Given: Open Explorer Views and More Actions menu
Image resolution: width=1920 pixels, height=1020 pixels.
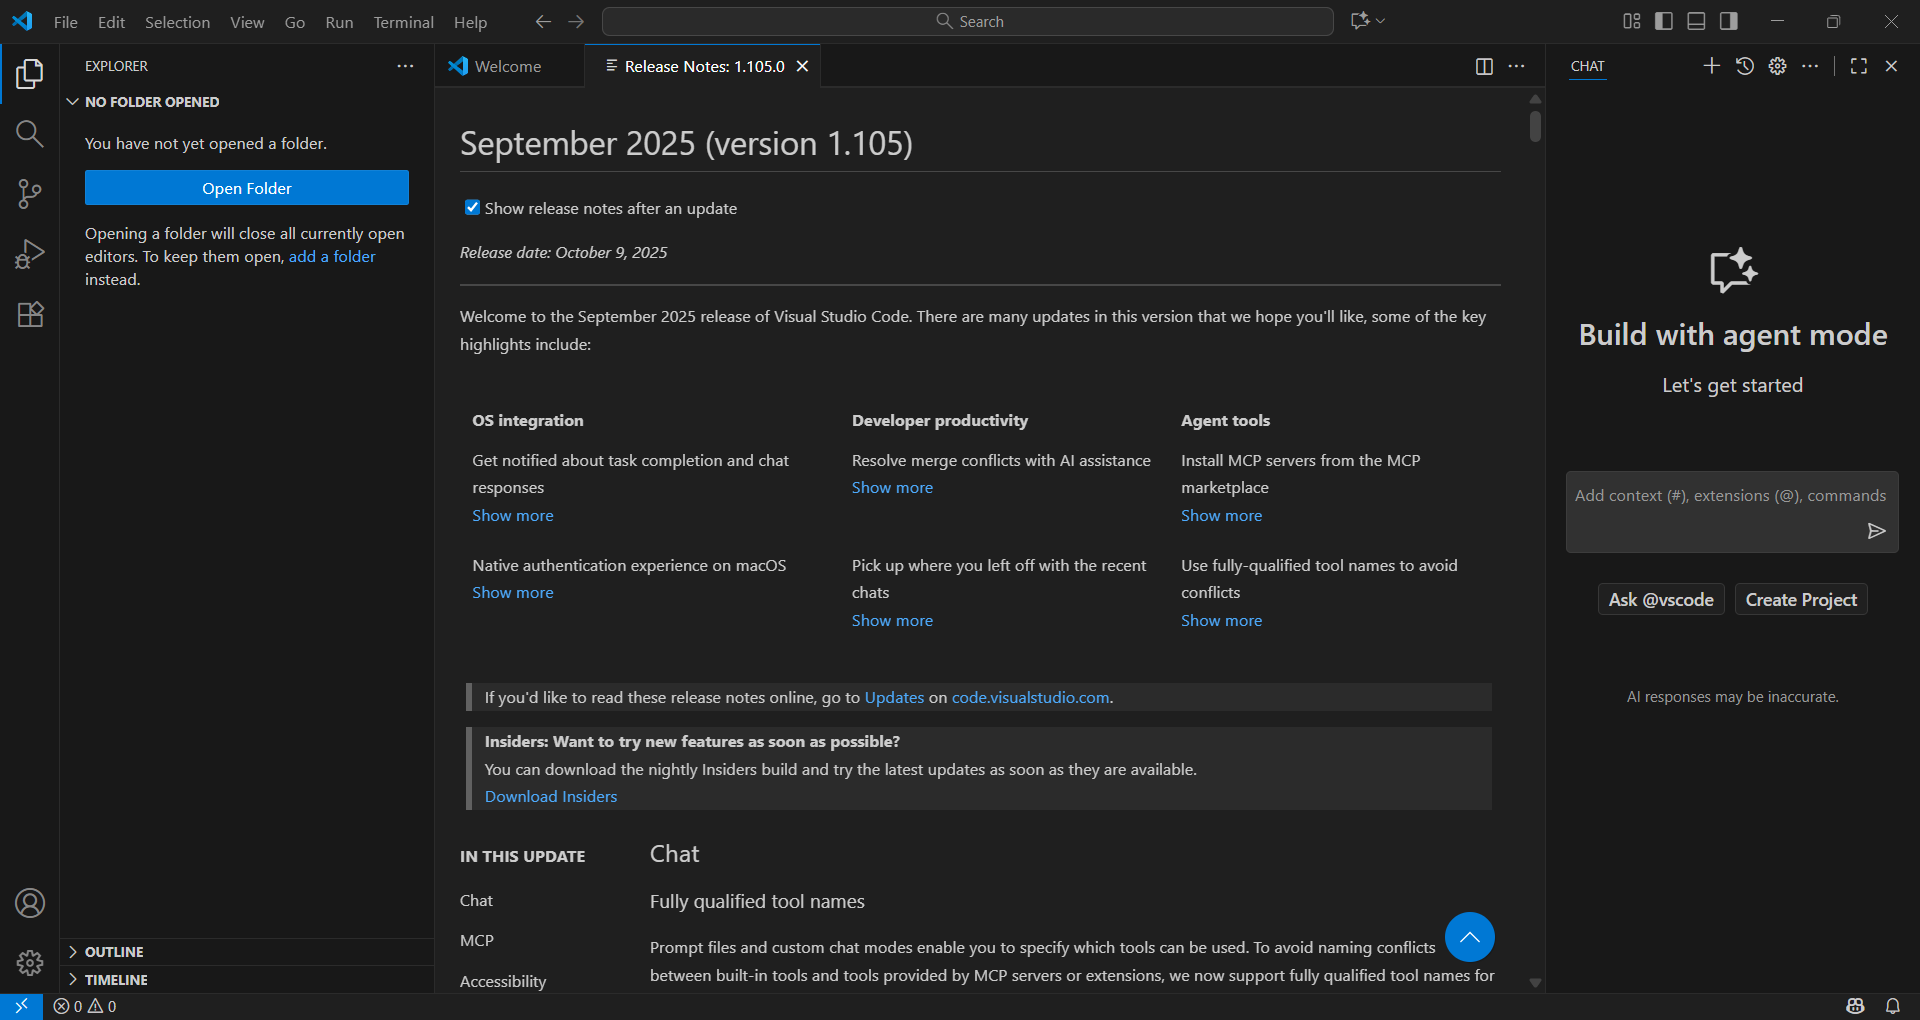Looking at the screenshot, I should click(405, 66).
